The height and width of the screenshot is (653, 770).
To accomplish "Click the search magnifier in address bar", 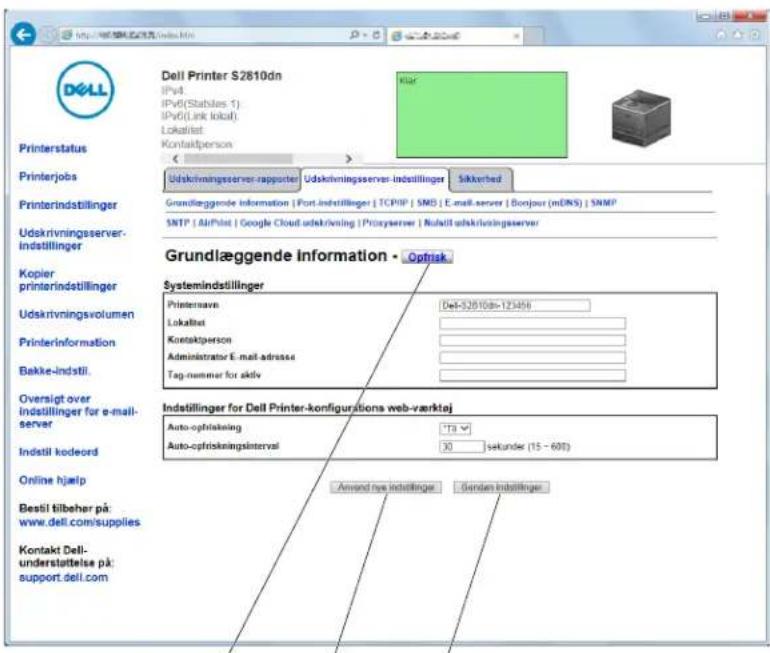I will tap(354, 35).
